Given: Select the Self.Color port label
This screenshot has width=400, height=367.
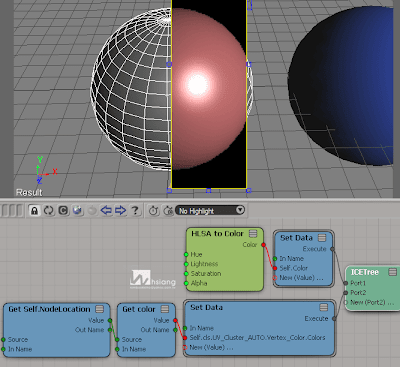Looking at the screenshot, I should coord(293,268).
